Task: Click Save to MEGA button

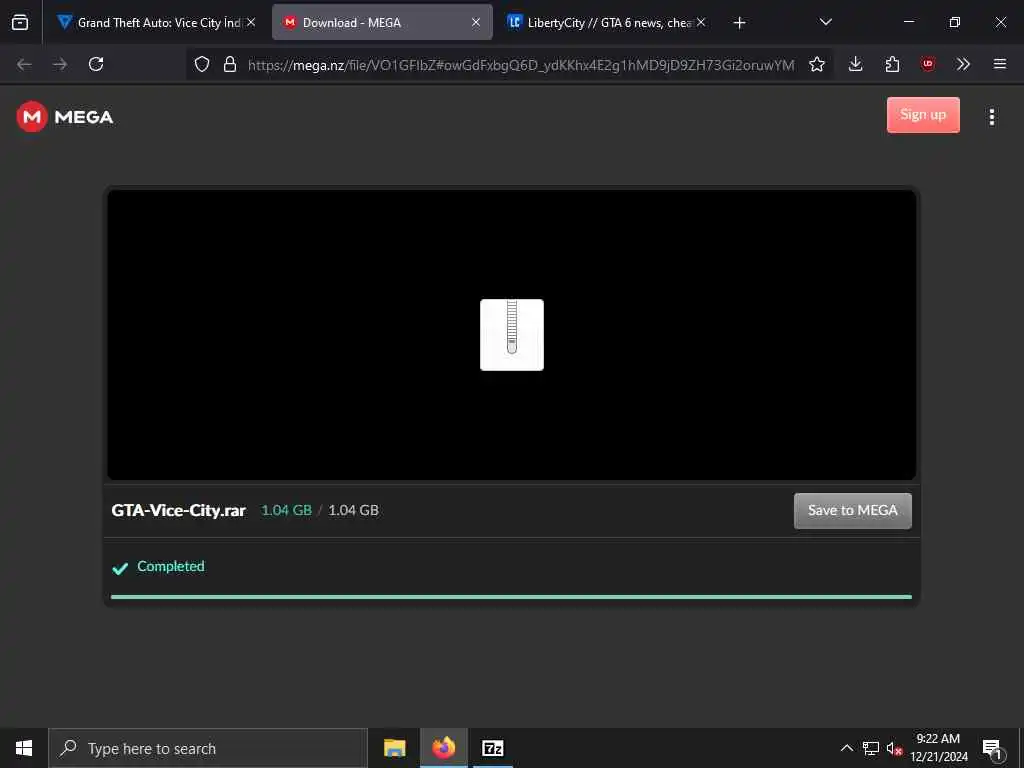Action: [852, 511]
